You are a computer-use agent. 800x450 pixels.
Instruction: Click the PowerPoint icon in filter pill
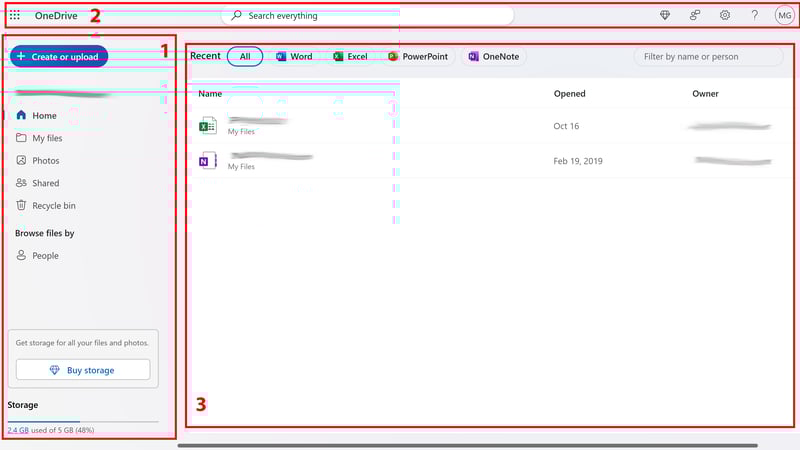click(393, 57)
